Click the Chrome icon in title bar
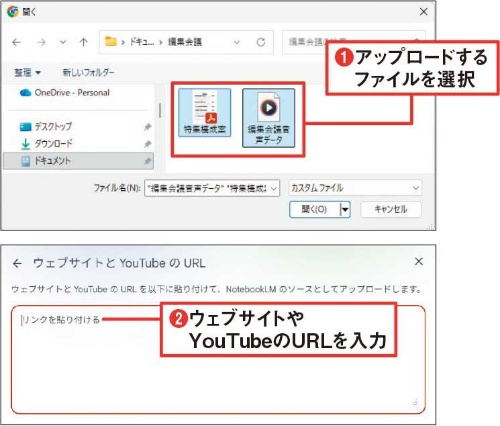This screenshot has height=426, width=500. coord(13,12)
